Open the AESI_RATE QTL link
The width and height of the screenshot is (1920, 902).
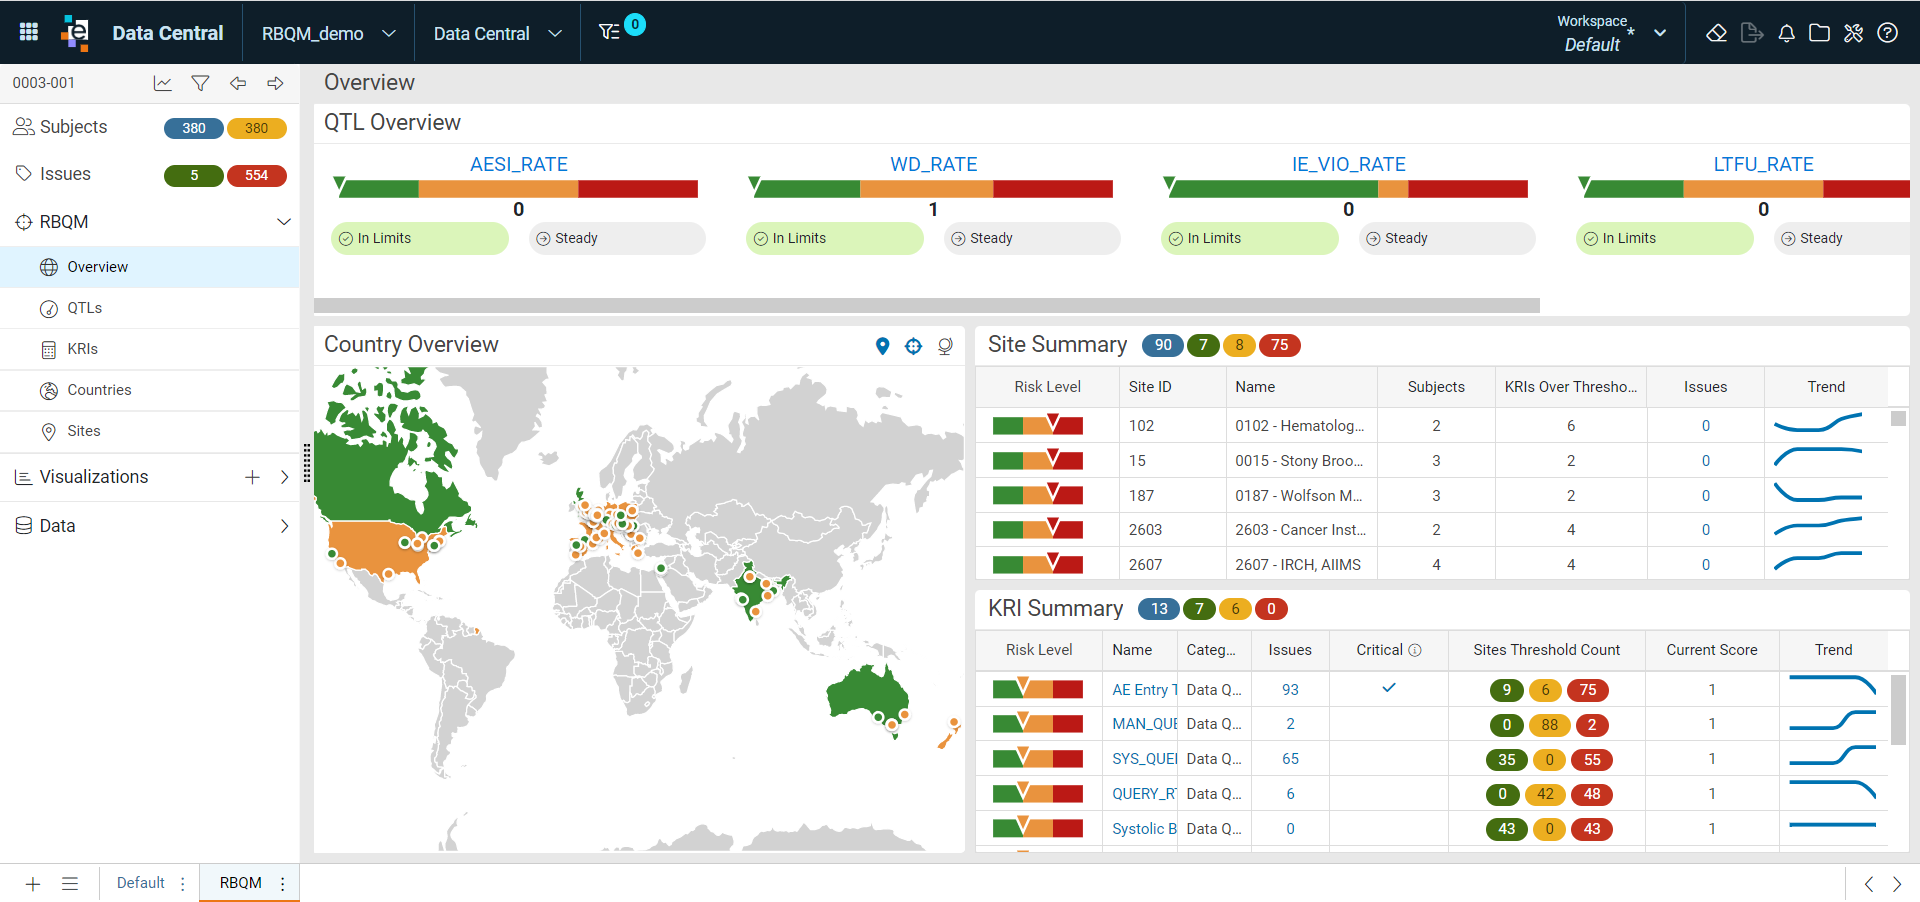tap(519, 164)
